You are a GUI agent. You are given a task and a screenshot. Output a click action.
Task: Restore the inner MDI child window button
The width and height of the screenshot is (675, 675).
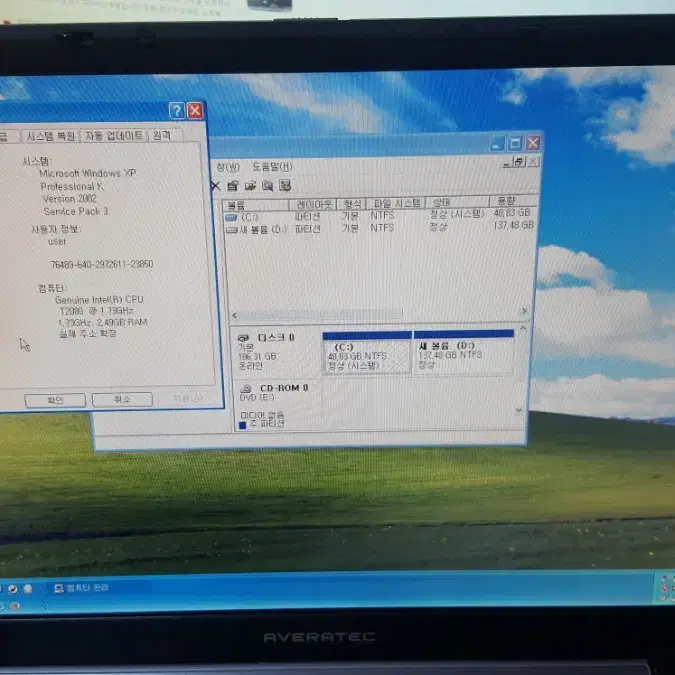coord(519,162)
